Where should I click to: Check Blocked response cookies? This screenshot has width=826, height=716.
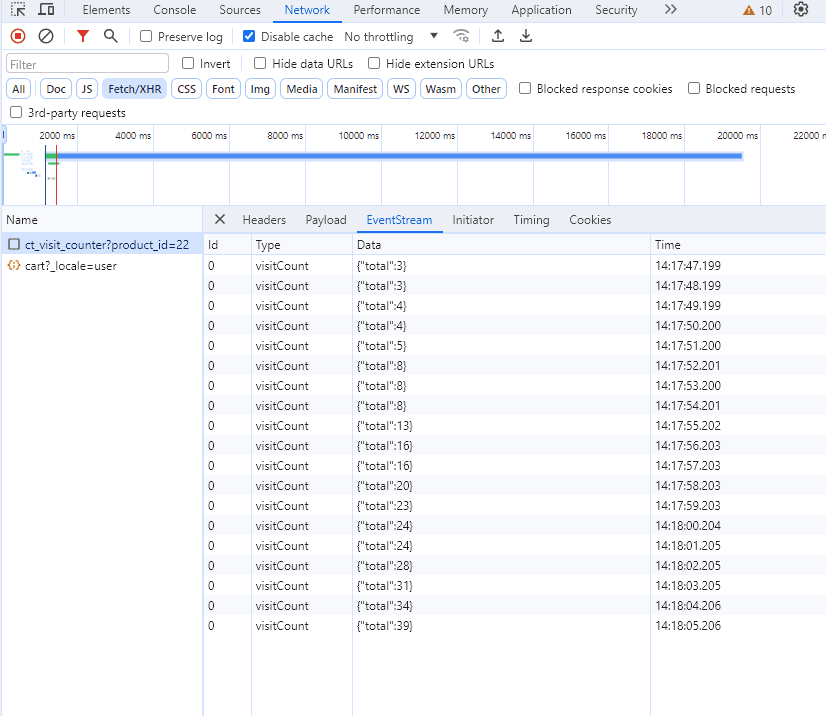[x=525, y=89]
